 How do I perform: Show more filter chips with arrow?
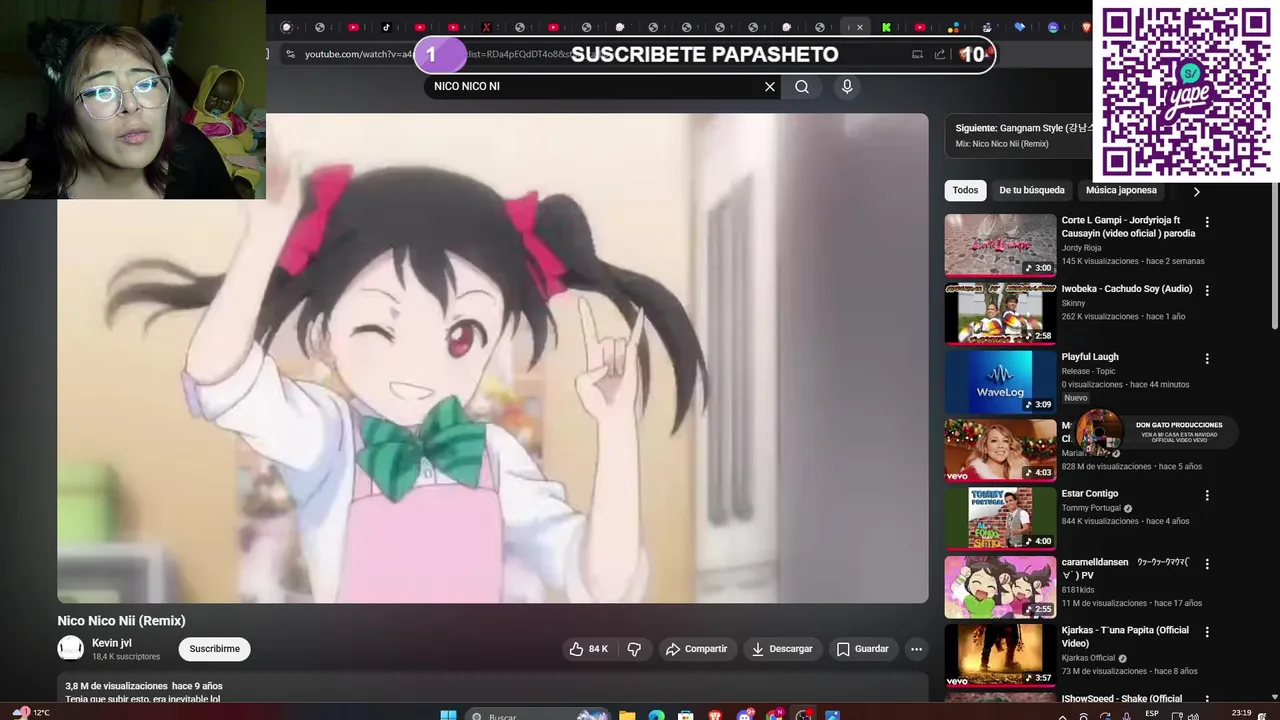pyautogui.click(x=1197, y=191)
